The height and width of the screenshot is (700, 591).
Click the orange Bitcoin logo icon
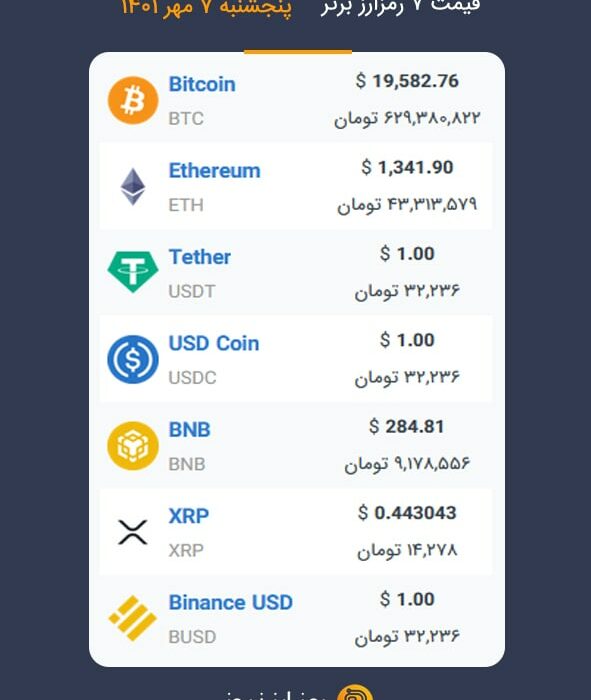tap(133, 100)
